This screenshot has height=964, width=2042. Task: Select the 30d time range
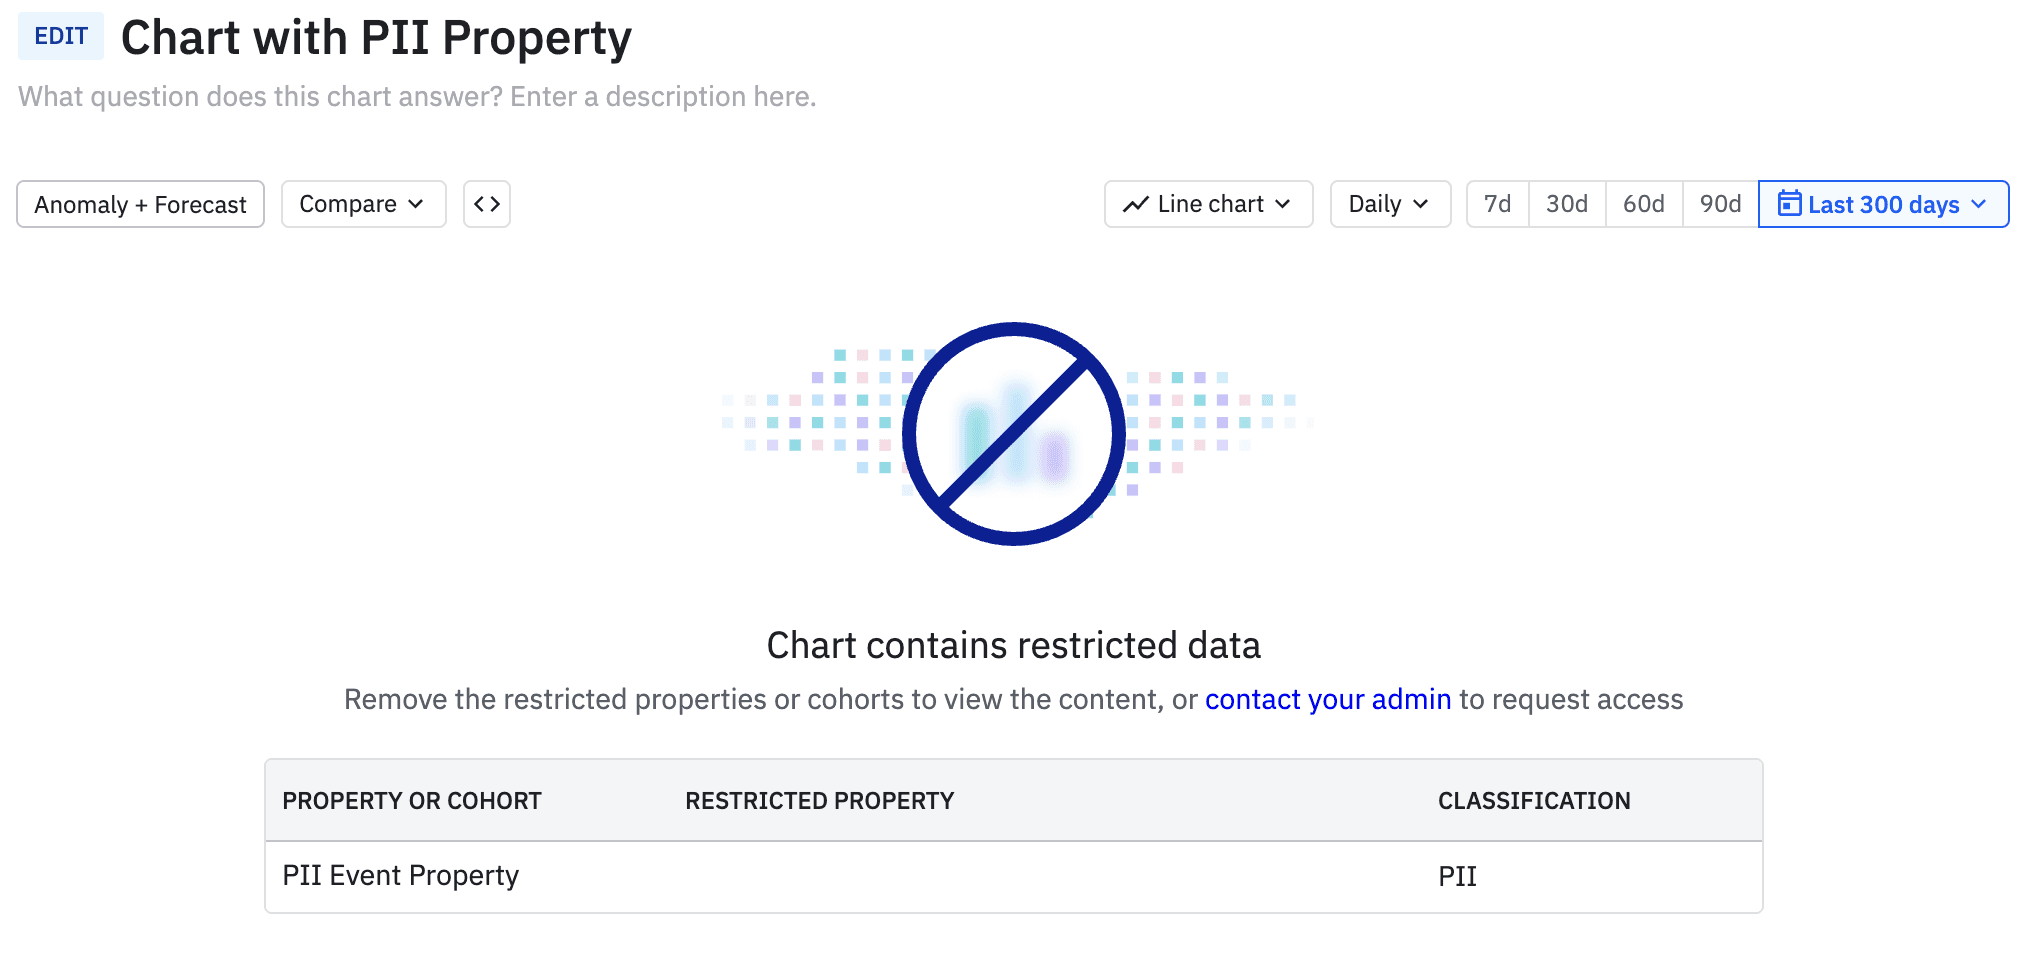click(x=1567, y=204)
